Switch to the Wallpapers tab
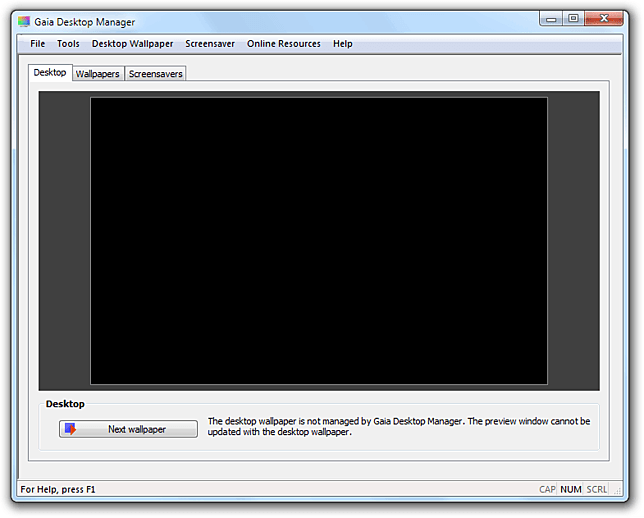644x518 pixels. tap(97, 74)
